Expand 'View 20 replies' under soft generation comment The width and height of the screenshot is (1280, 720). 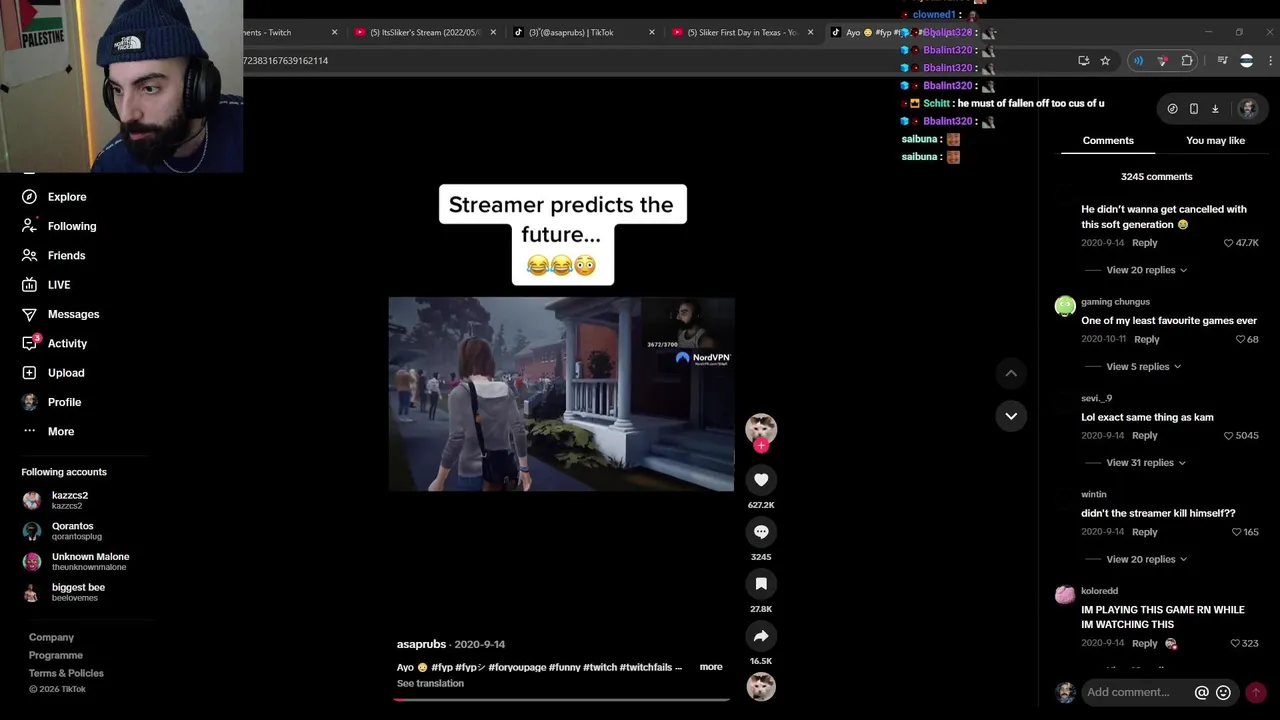[1146, 270]
